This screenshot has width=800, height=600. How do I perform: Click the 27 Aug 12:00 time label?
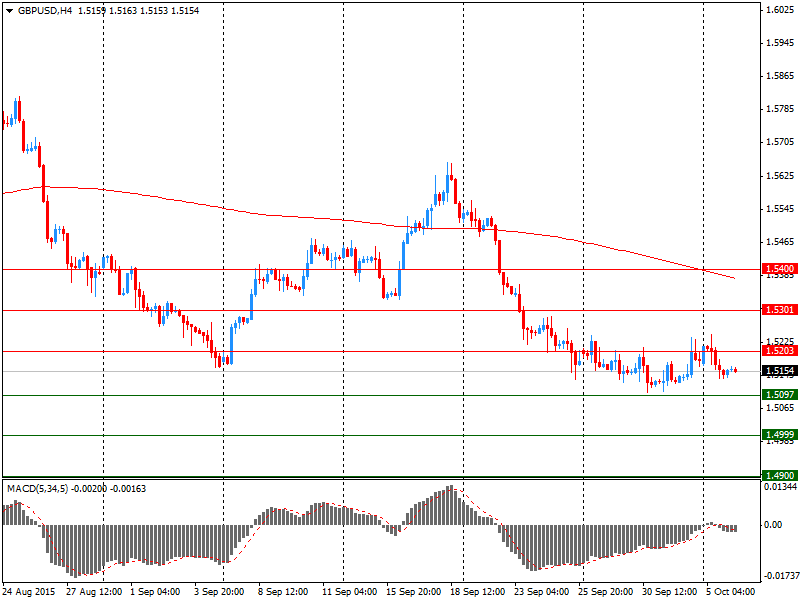point(94,592)
